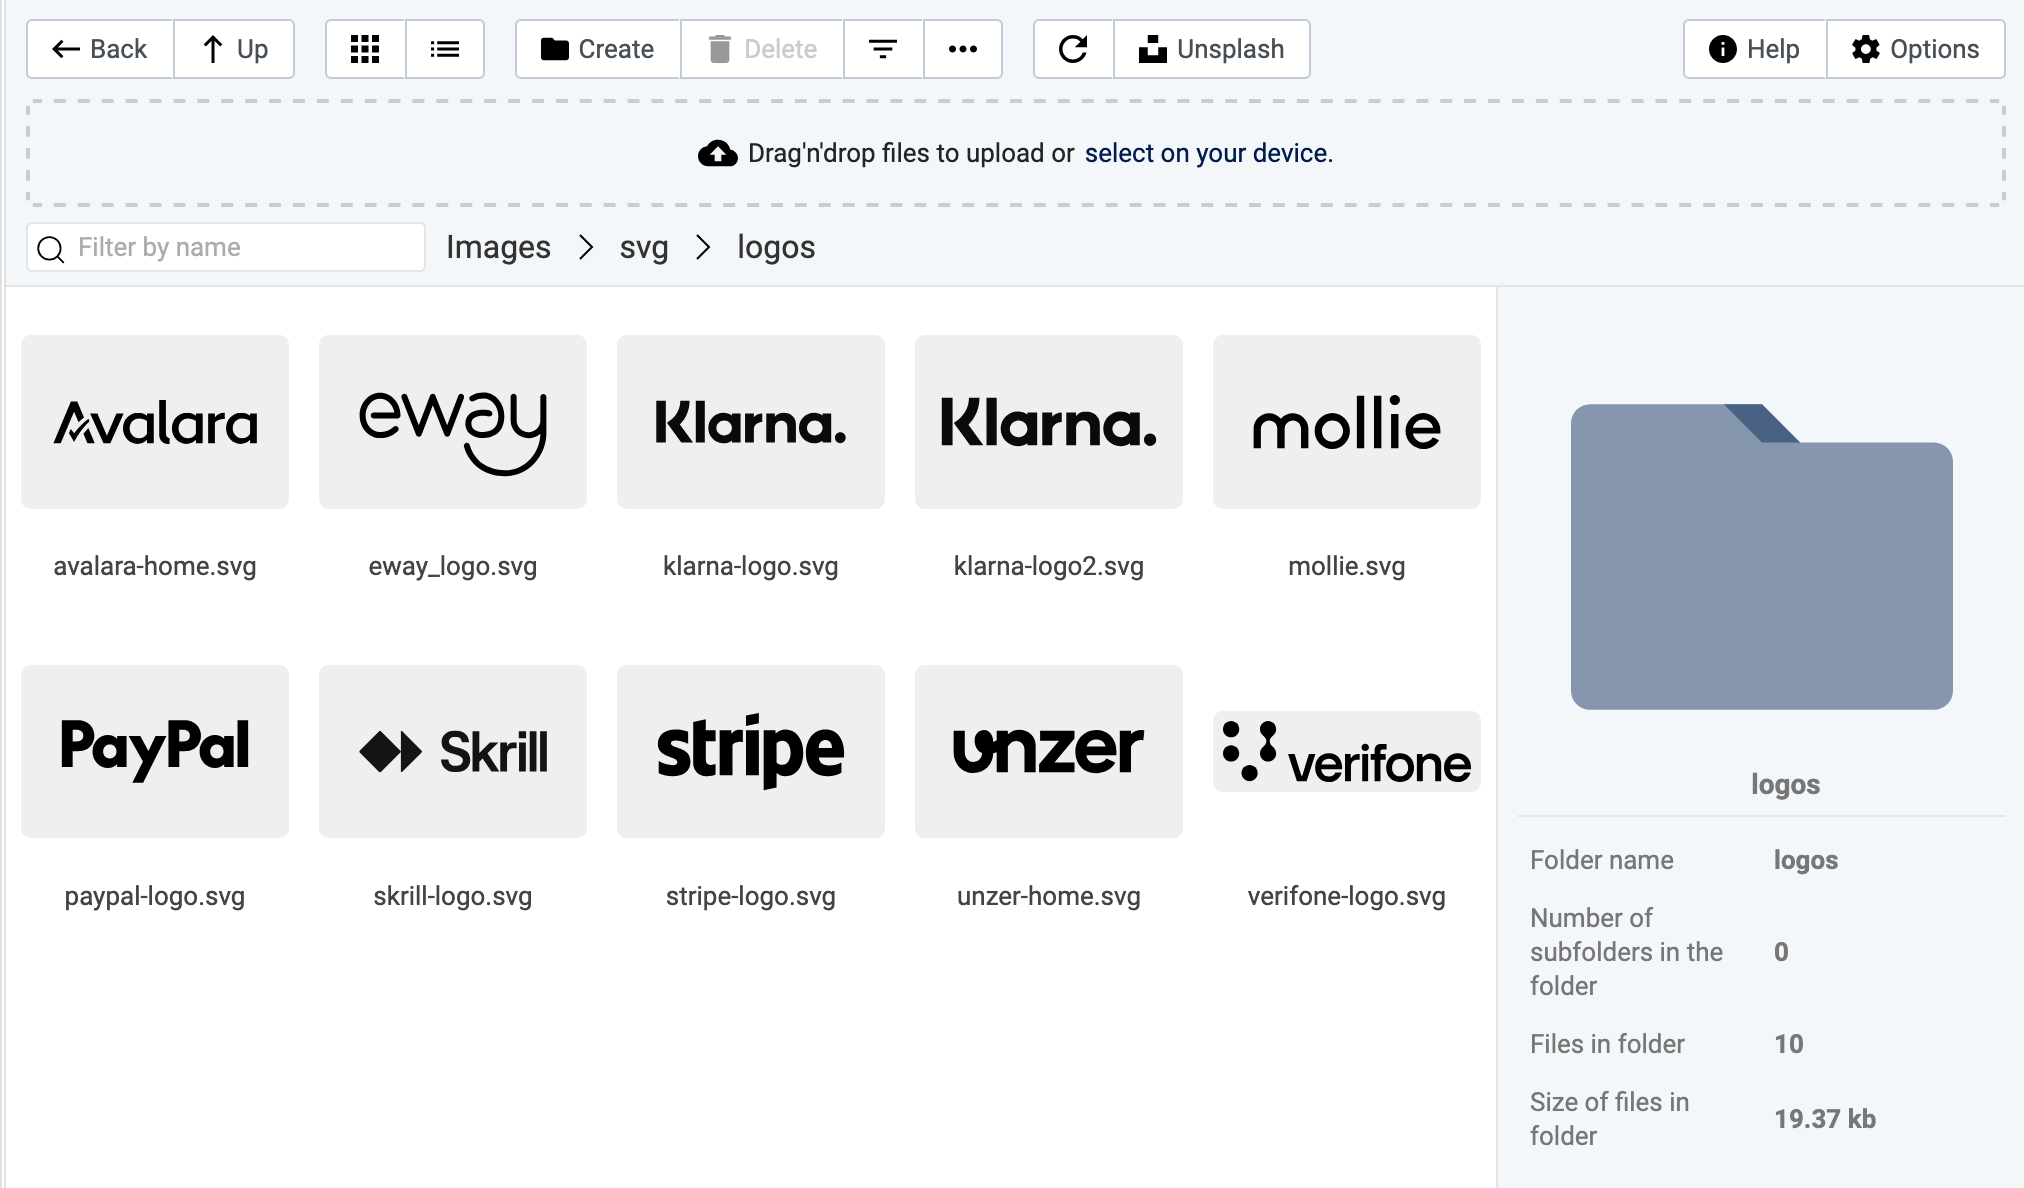Switch to list view layout
This screenshot has width=2024, height=1188.
445,48
